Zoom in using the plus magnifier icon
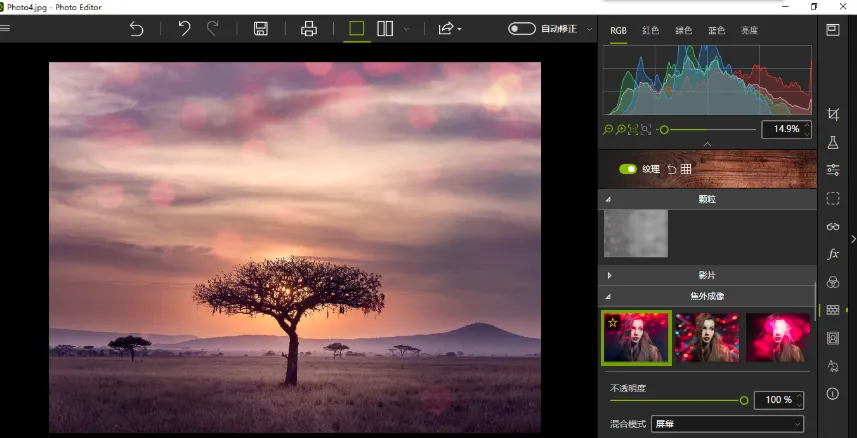The height and width of the screenshot is (438, 857). pyautogui.click(x=620, y=130)
